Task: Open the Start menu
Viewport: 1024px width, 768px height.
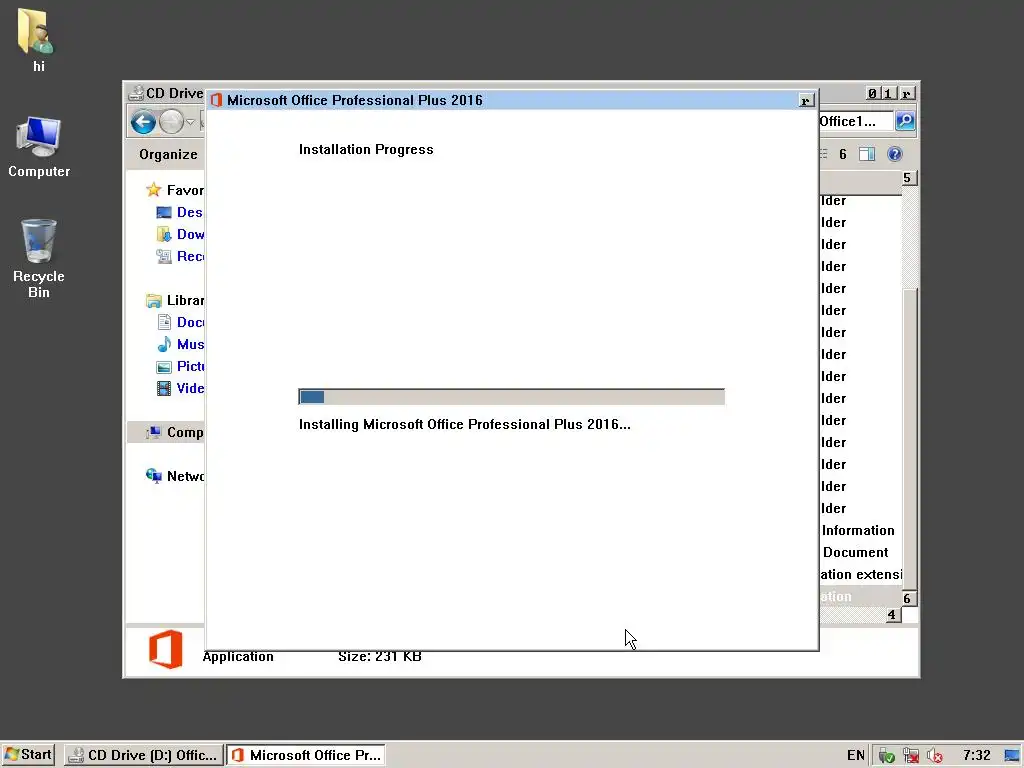Action: (28, 755)
